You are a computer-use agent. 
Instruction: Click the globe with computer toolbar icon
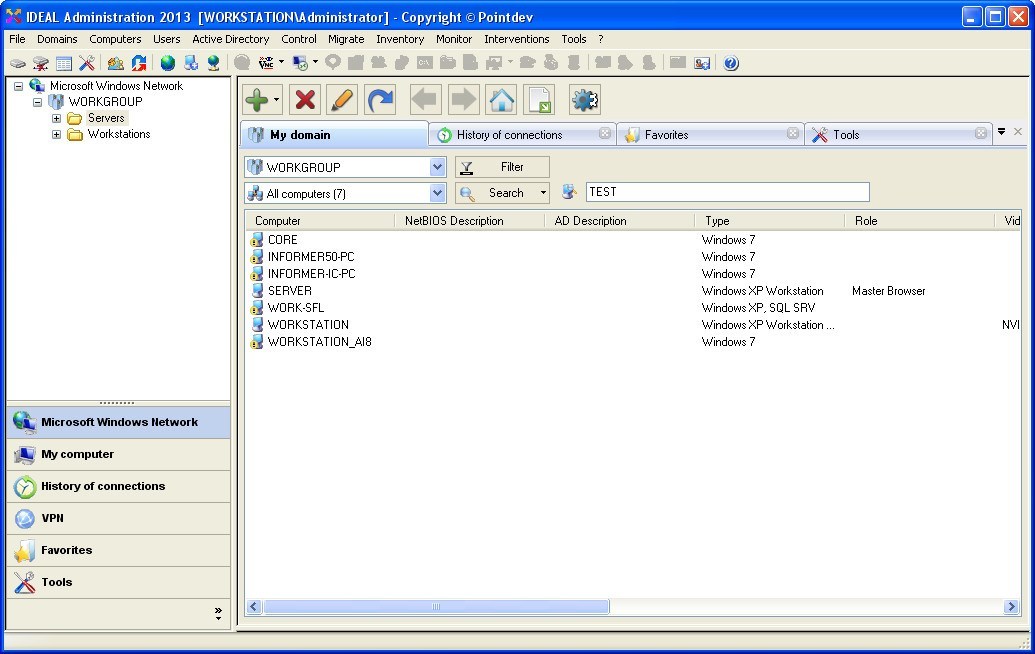point(213,63)
